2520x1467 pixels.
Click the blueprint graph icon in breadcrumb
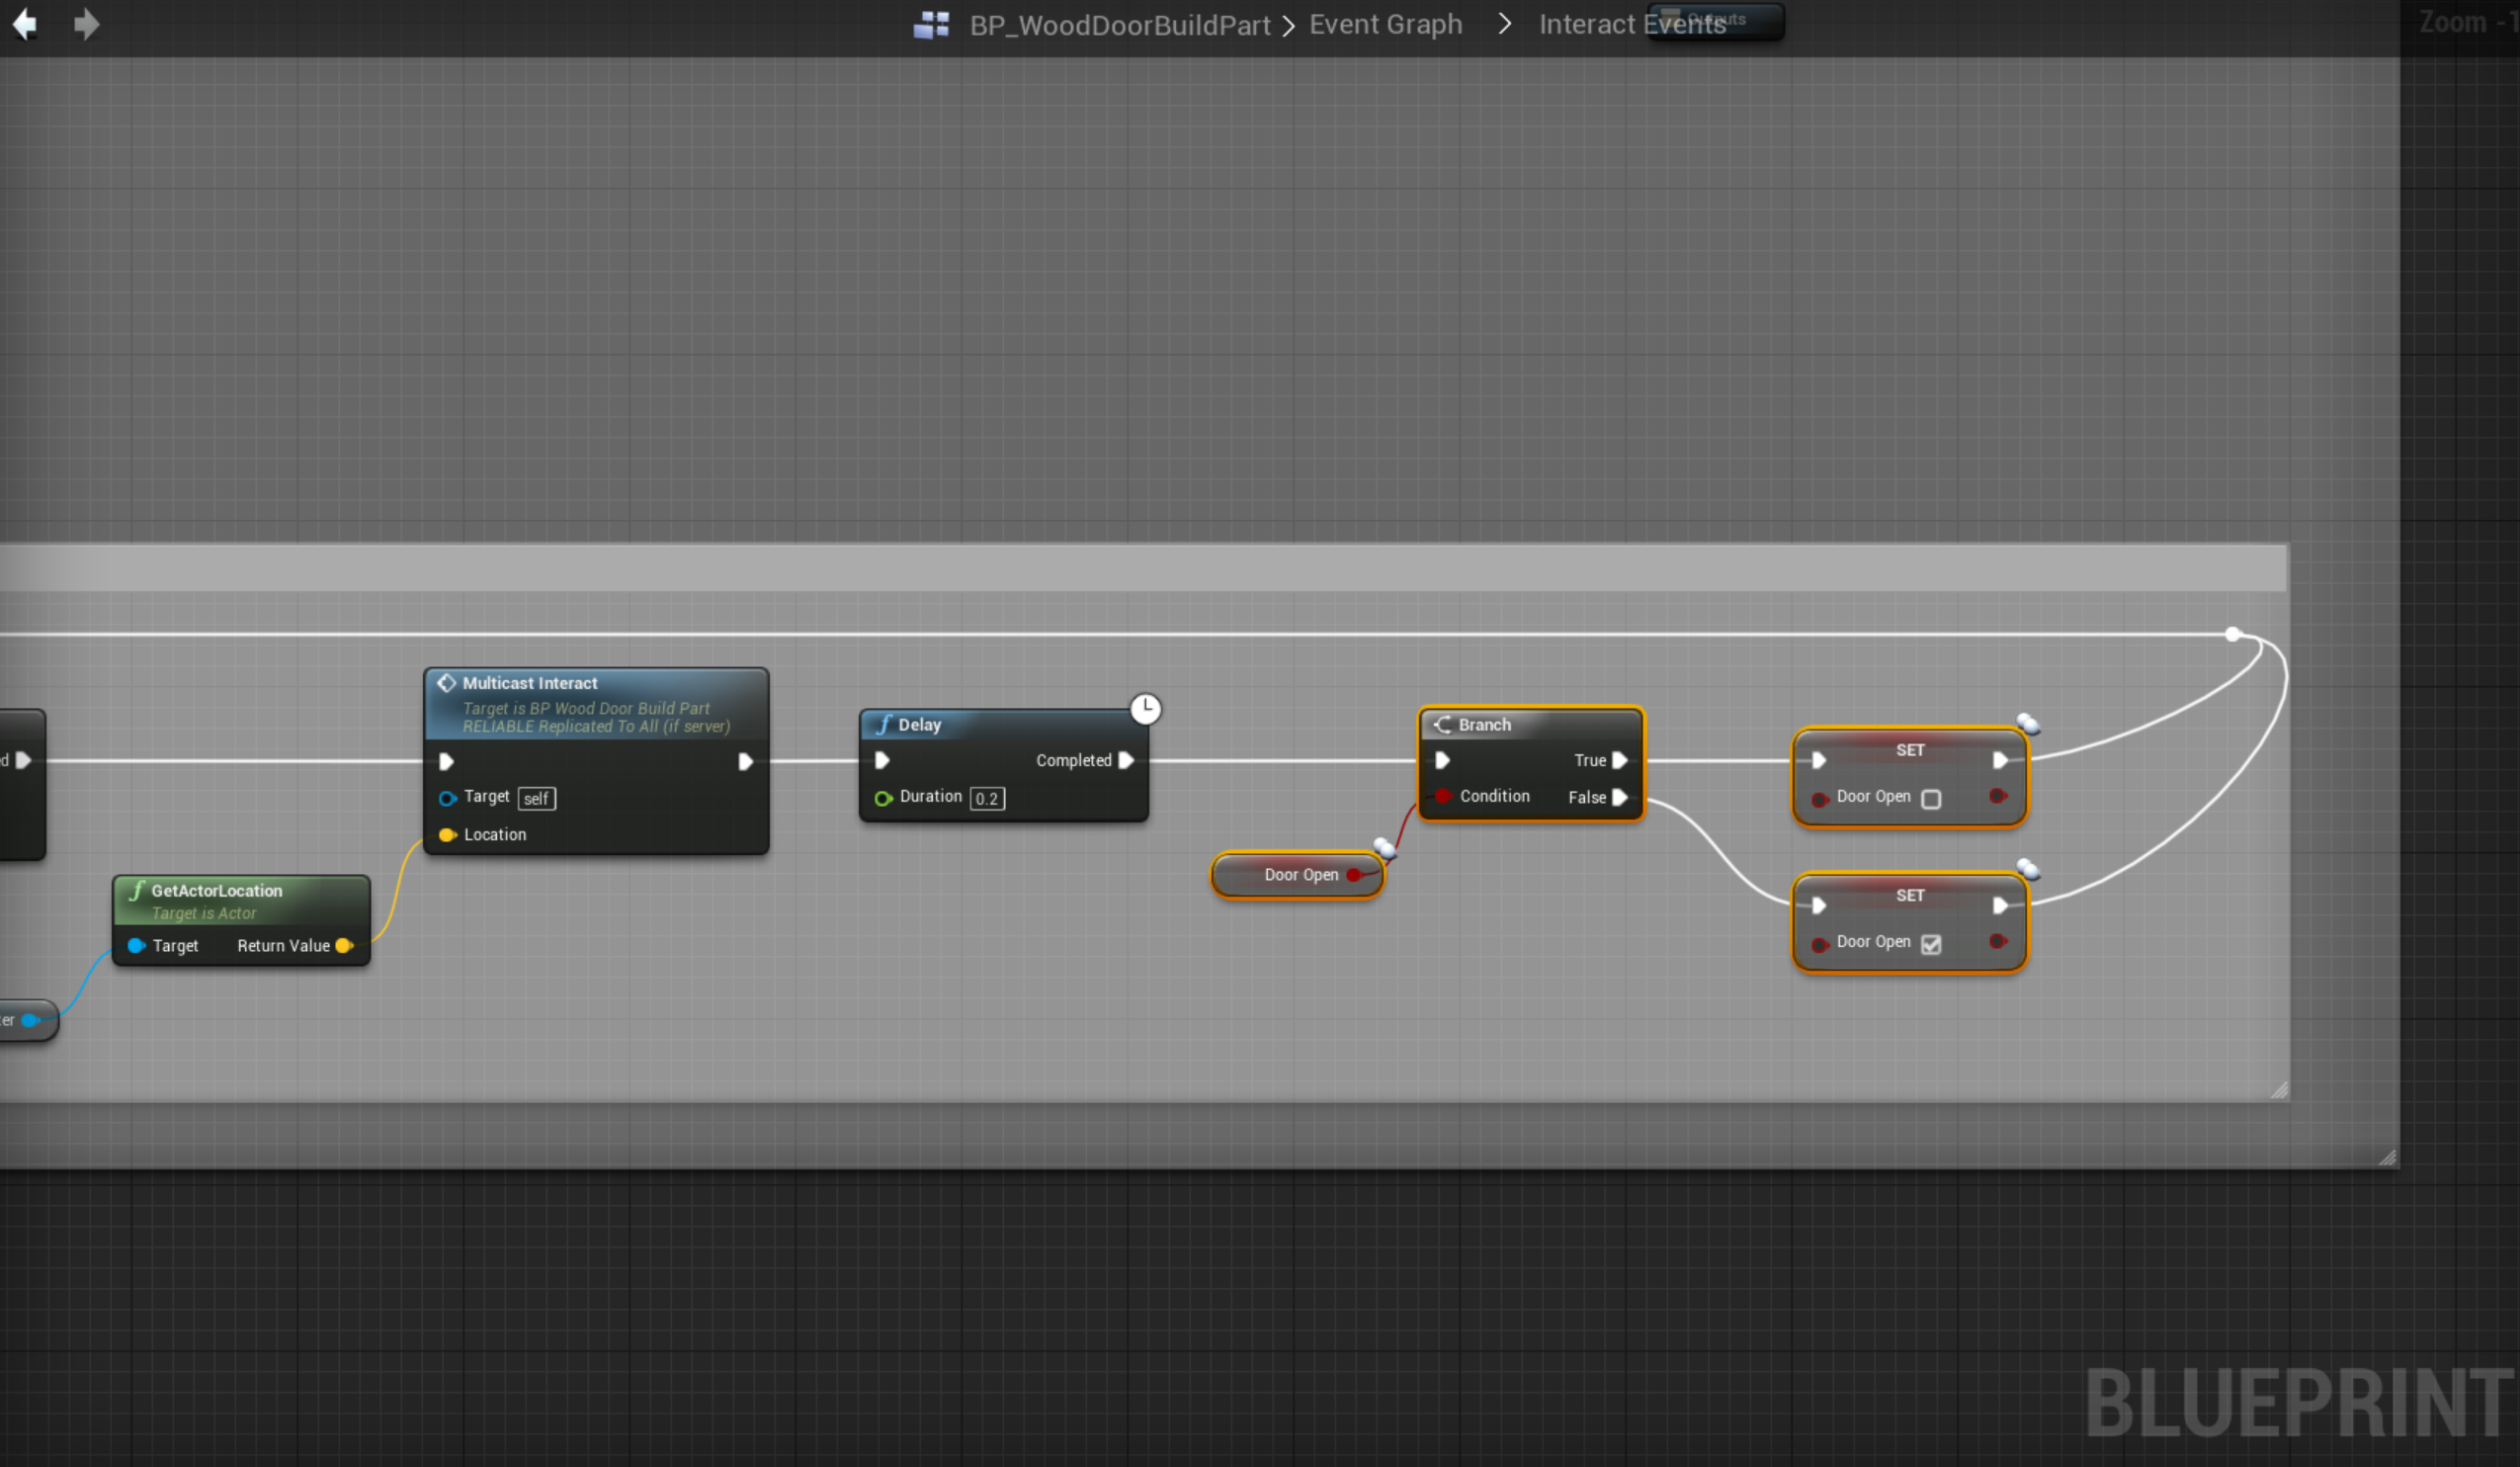pos(931,25)
